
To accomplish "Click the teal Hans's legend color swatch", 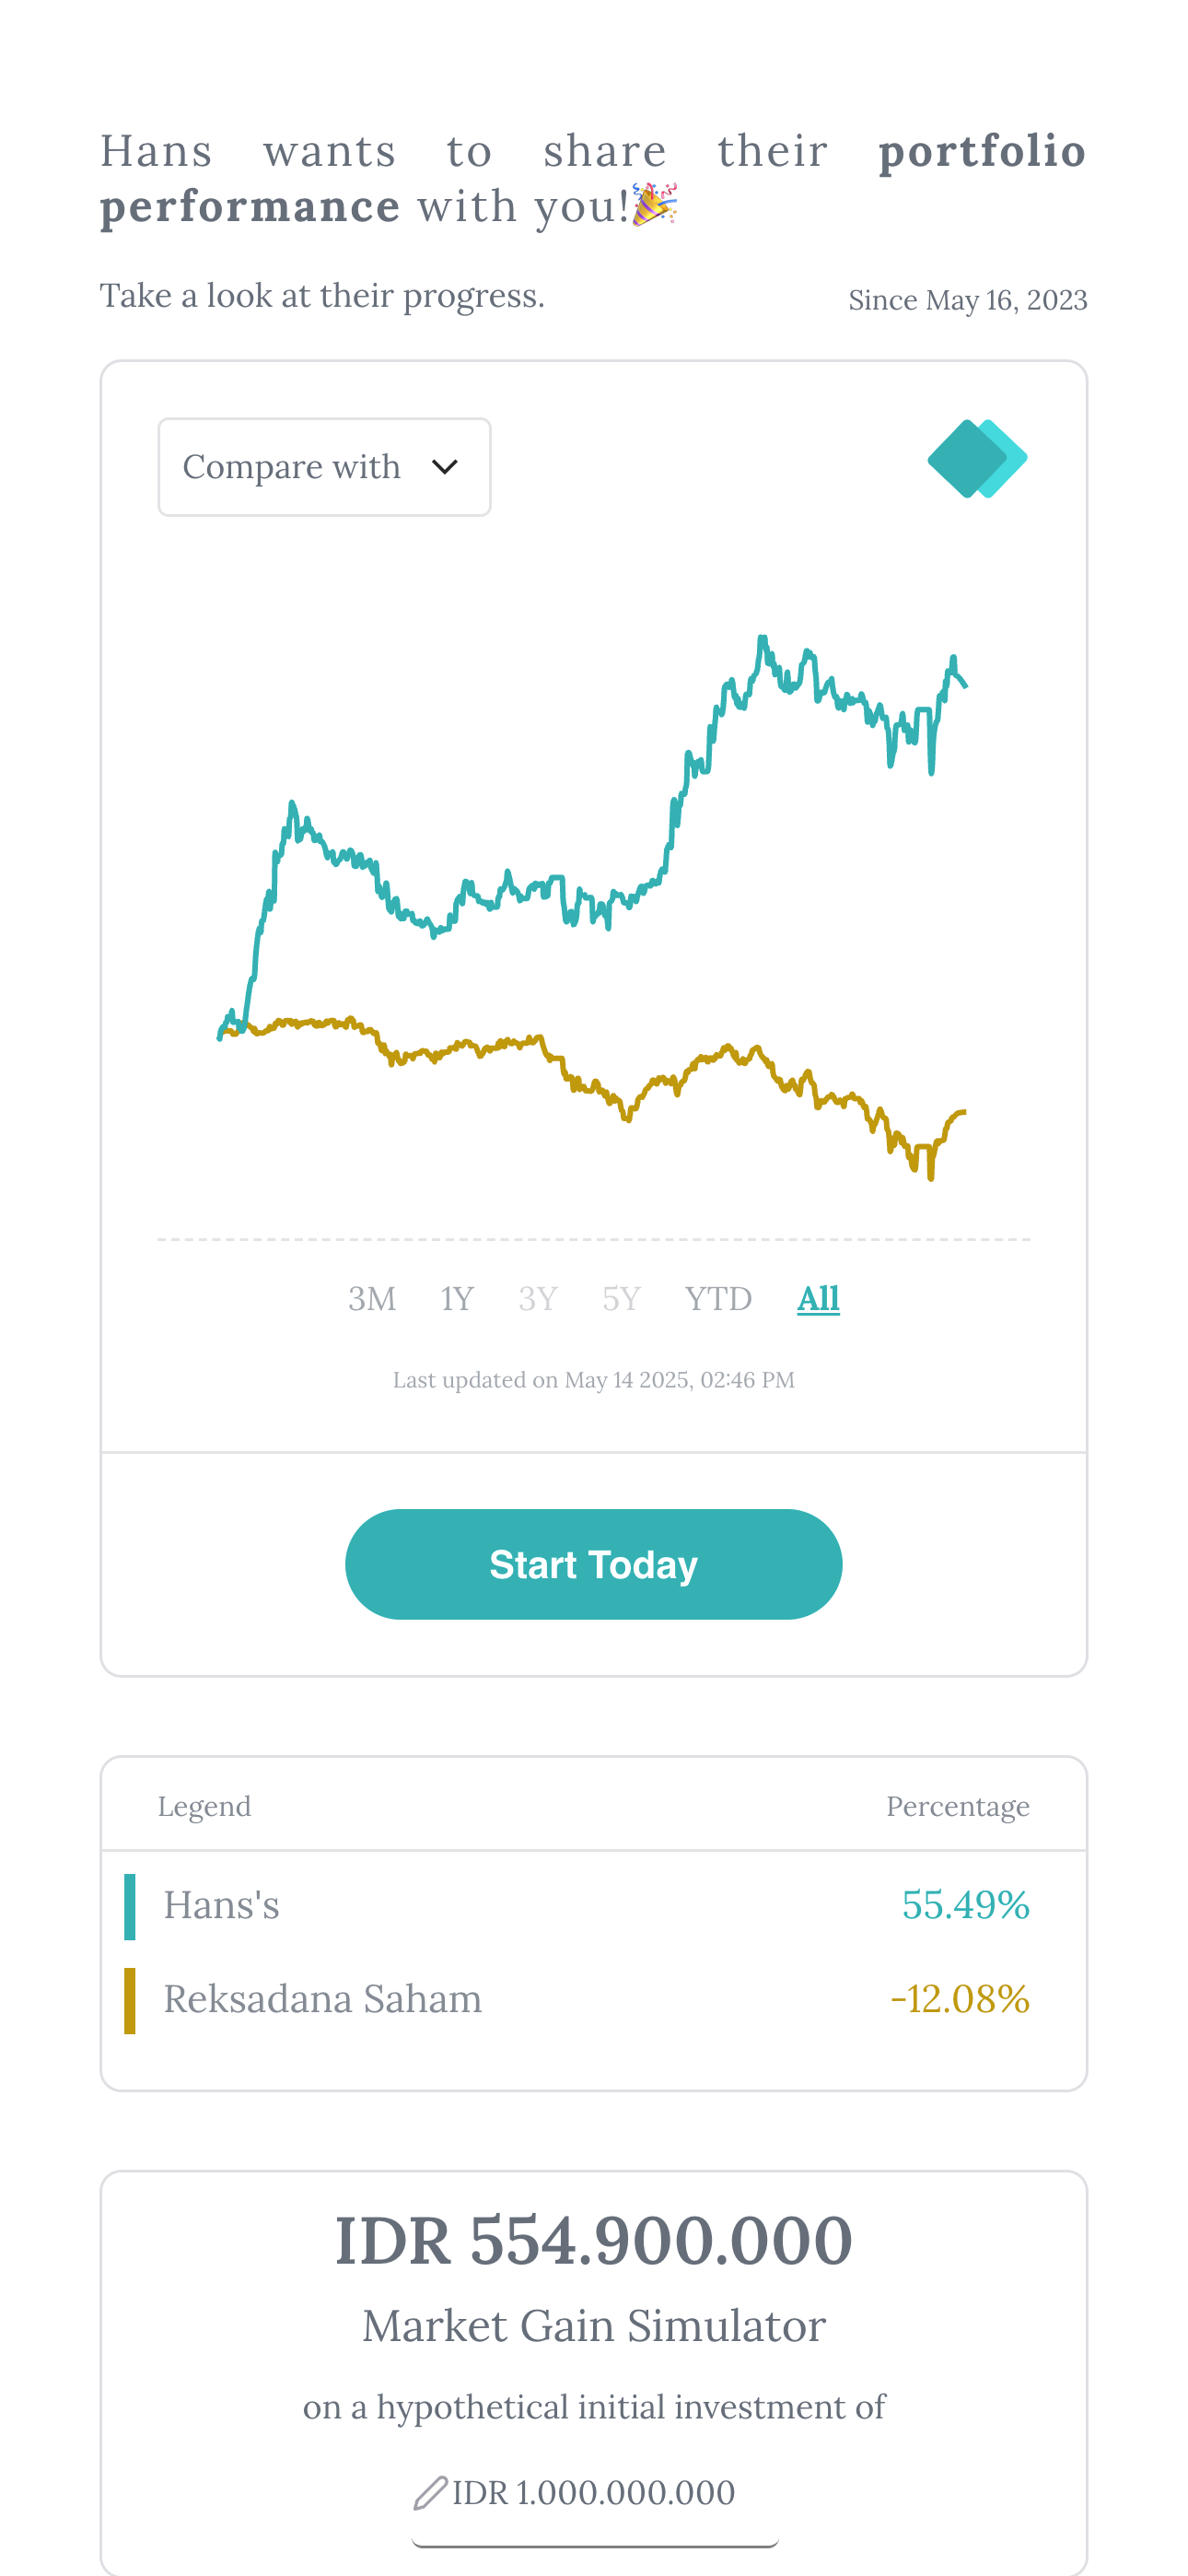I will [x=130, y=1906].
